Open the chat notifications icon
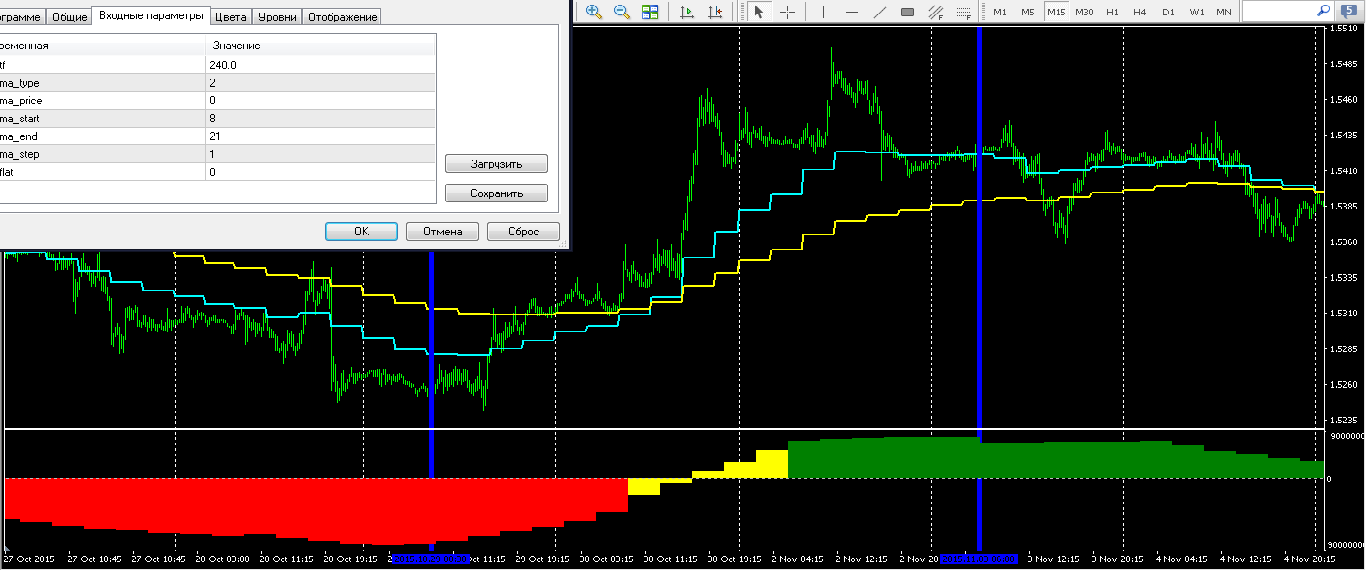Viewport: 1366px width, 570px height. pyautogui.click(x=1351, y=12)
